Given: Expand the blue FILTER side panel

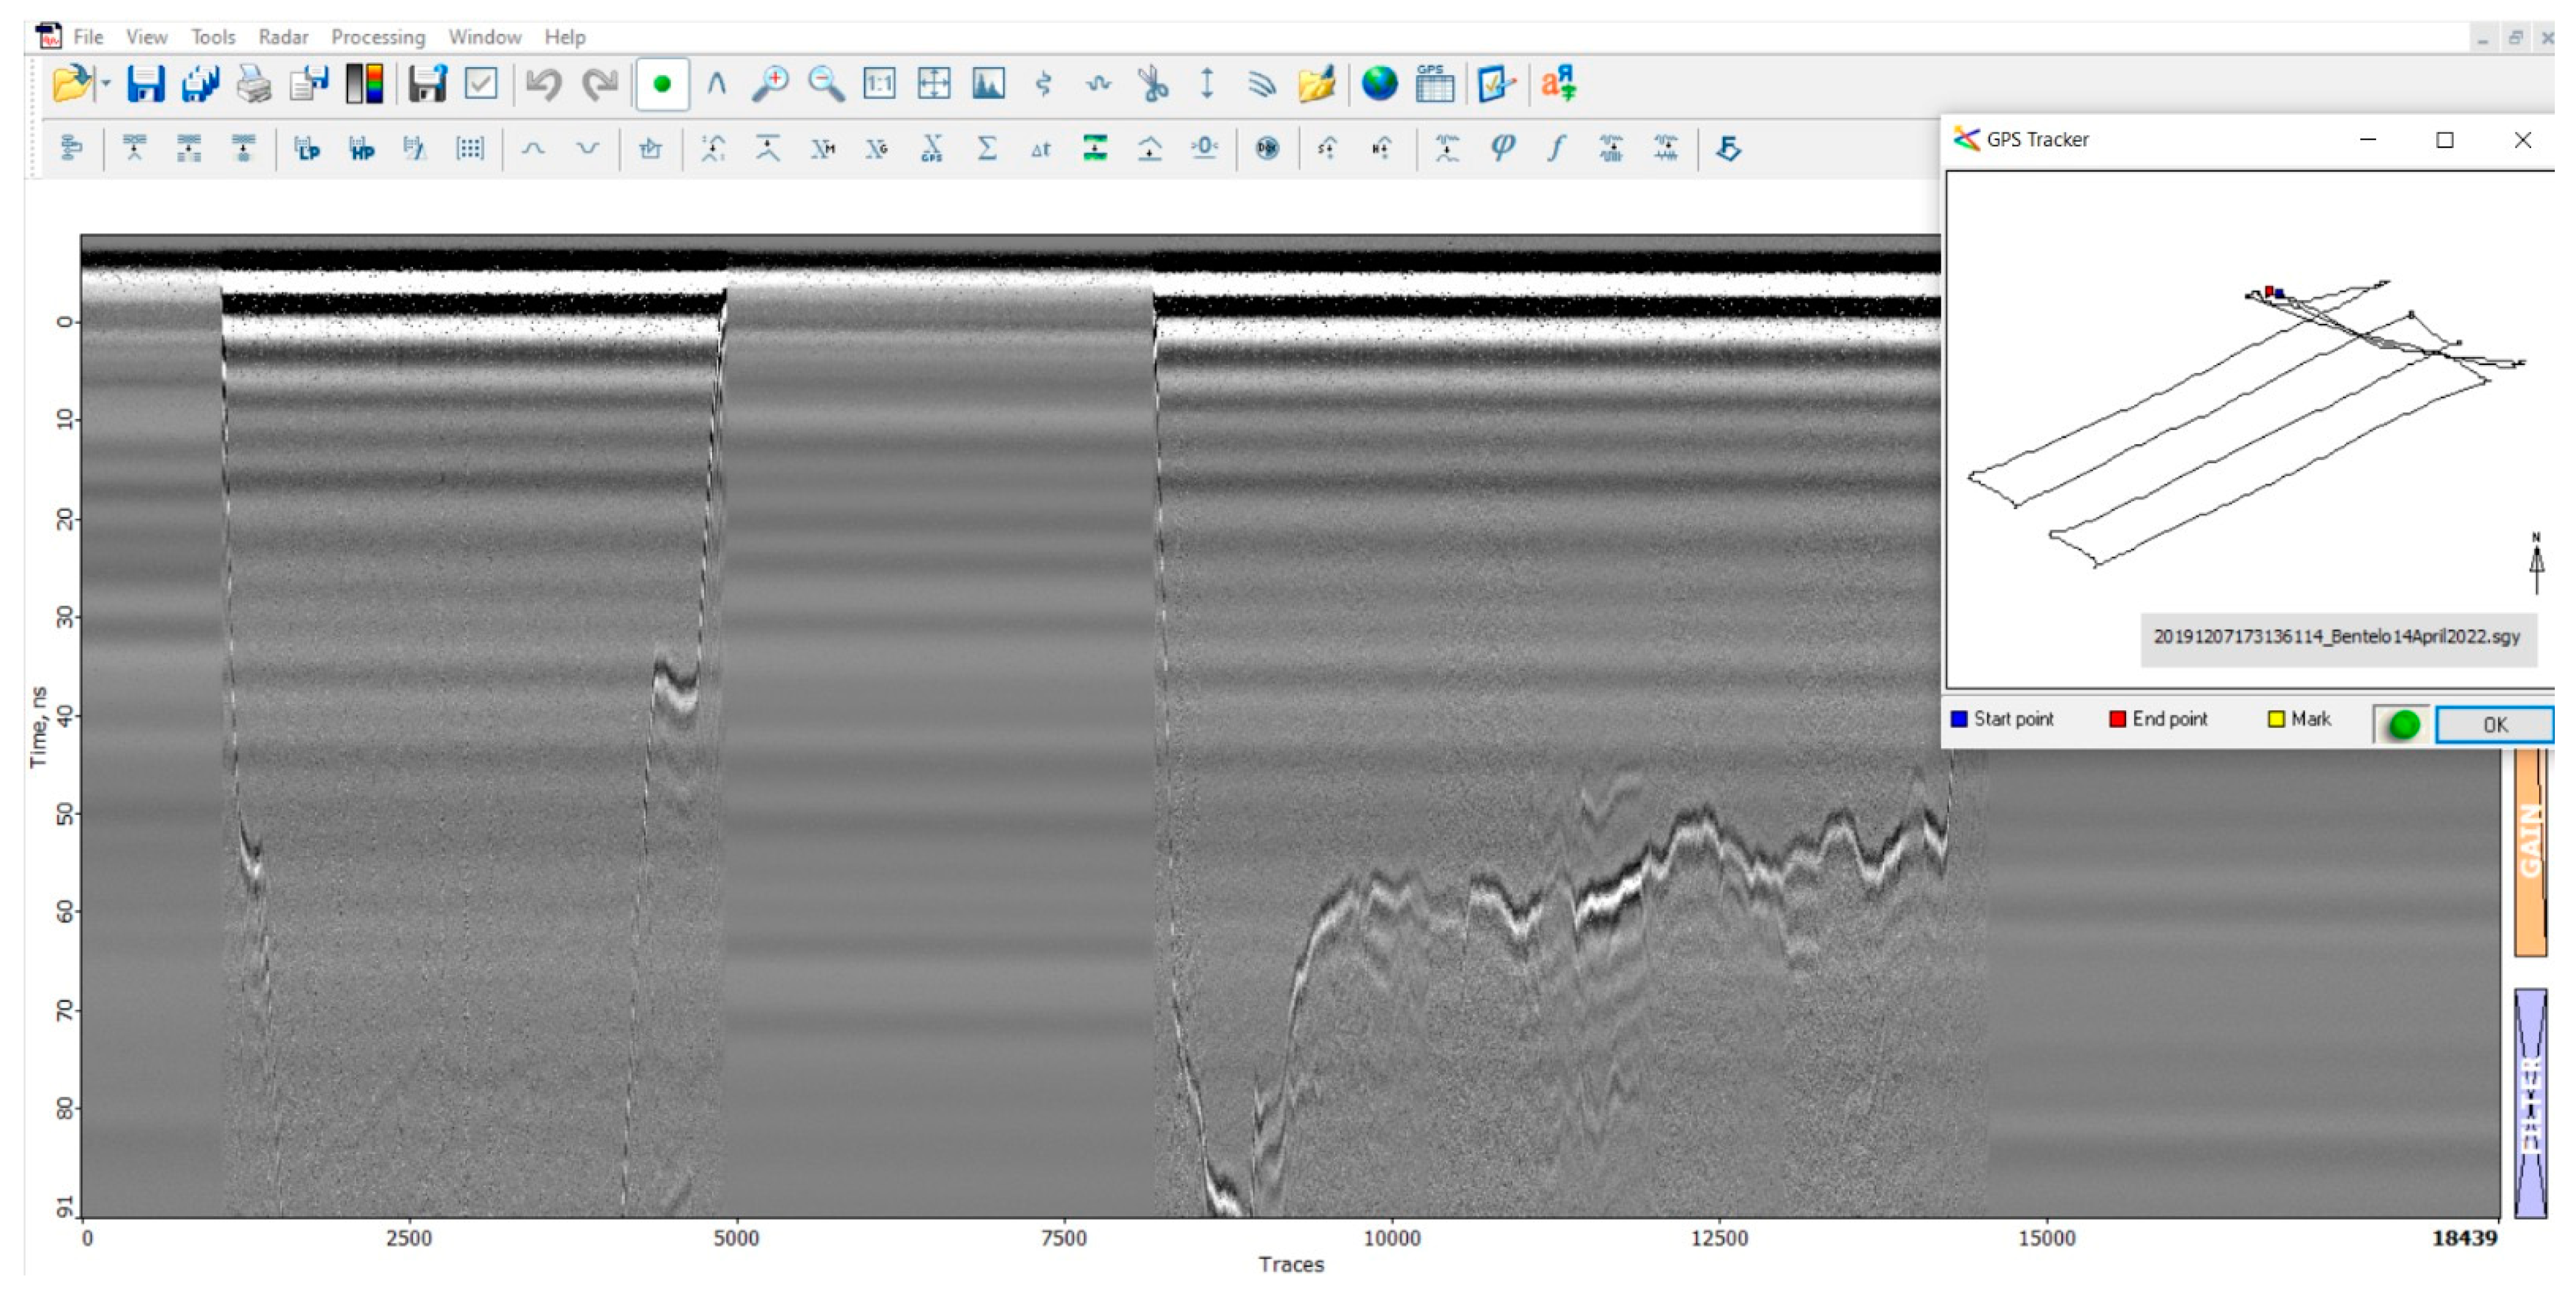Looking at the screenshot, I should [2530, 1103].
